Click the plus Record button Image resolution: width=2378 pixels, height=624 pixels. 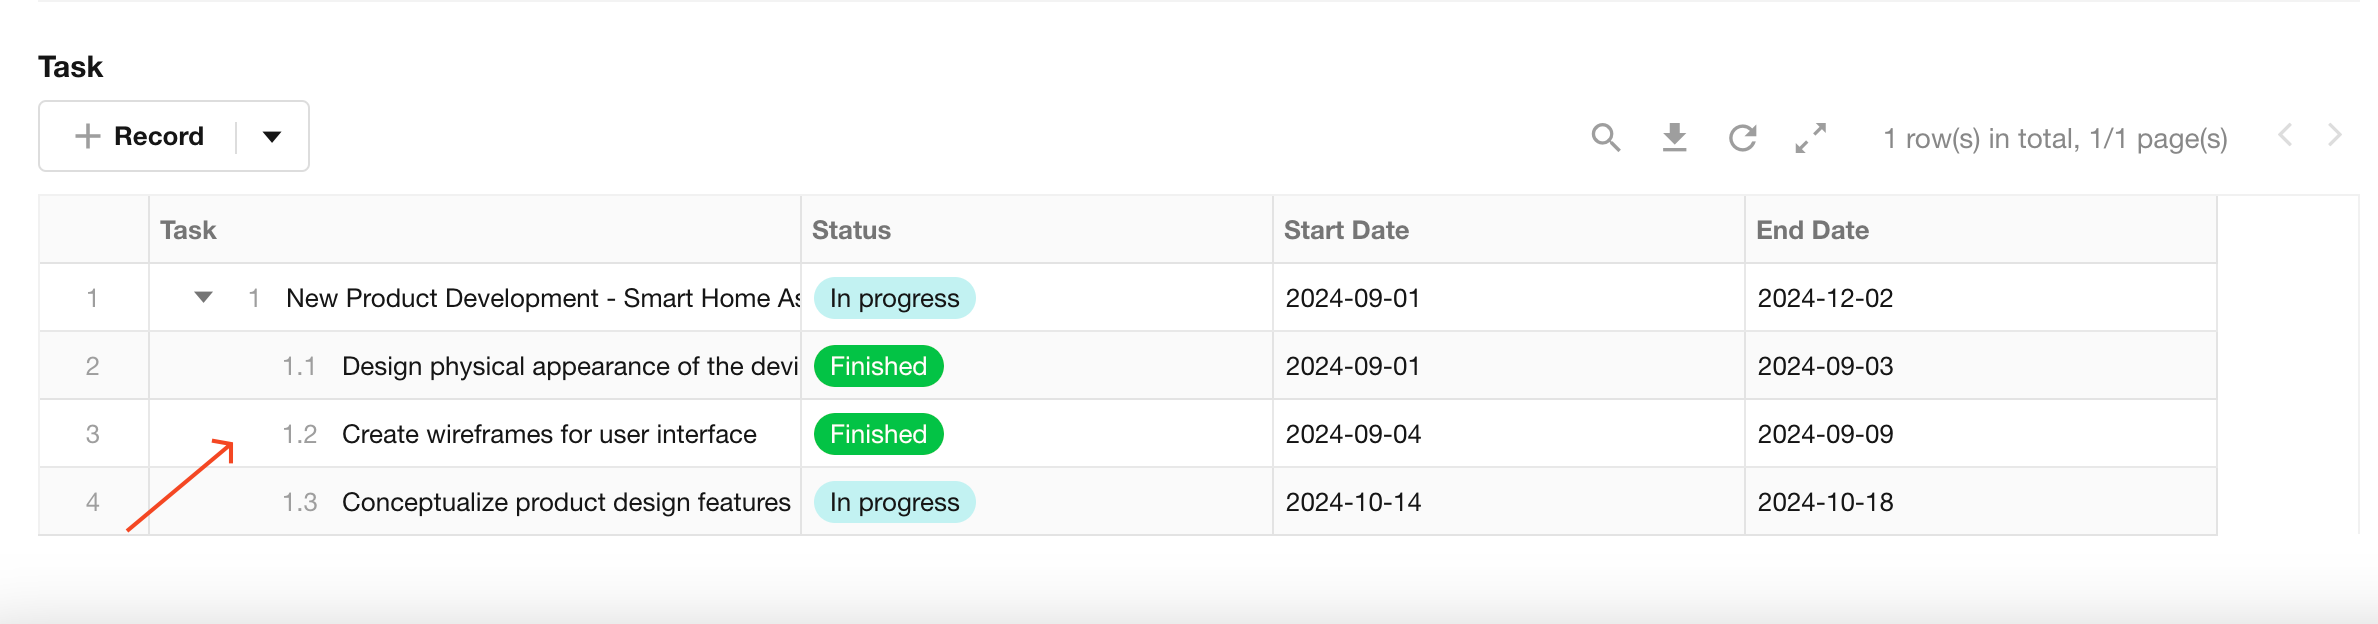click(x=140, y=136)
